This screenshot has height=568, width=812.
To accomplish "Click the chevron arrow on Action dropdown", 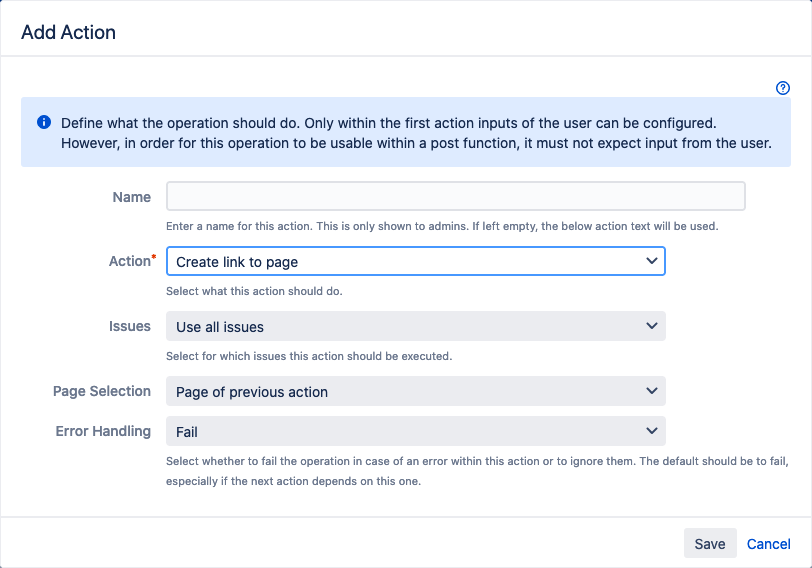I will 652,261.
